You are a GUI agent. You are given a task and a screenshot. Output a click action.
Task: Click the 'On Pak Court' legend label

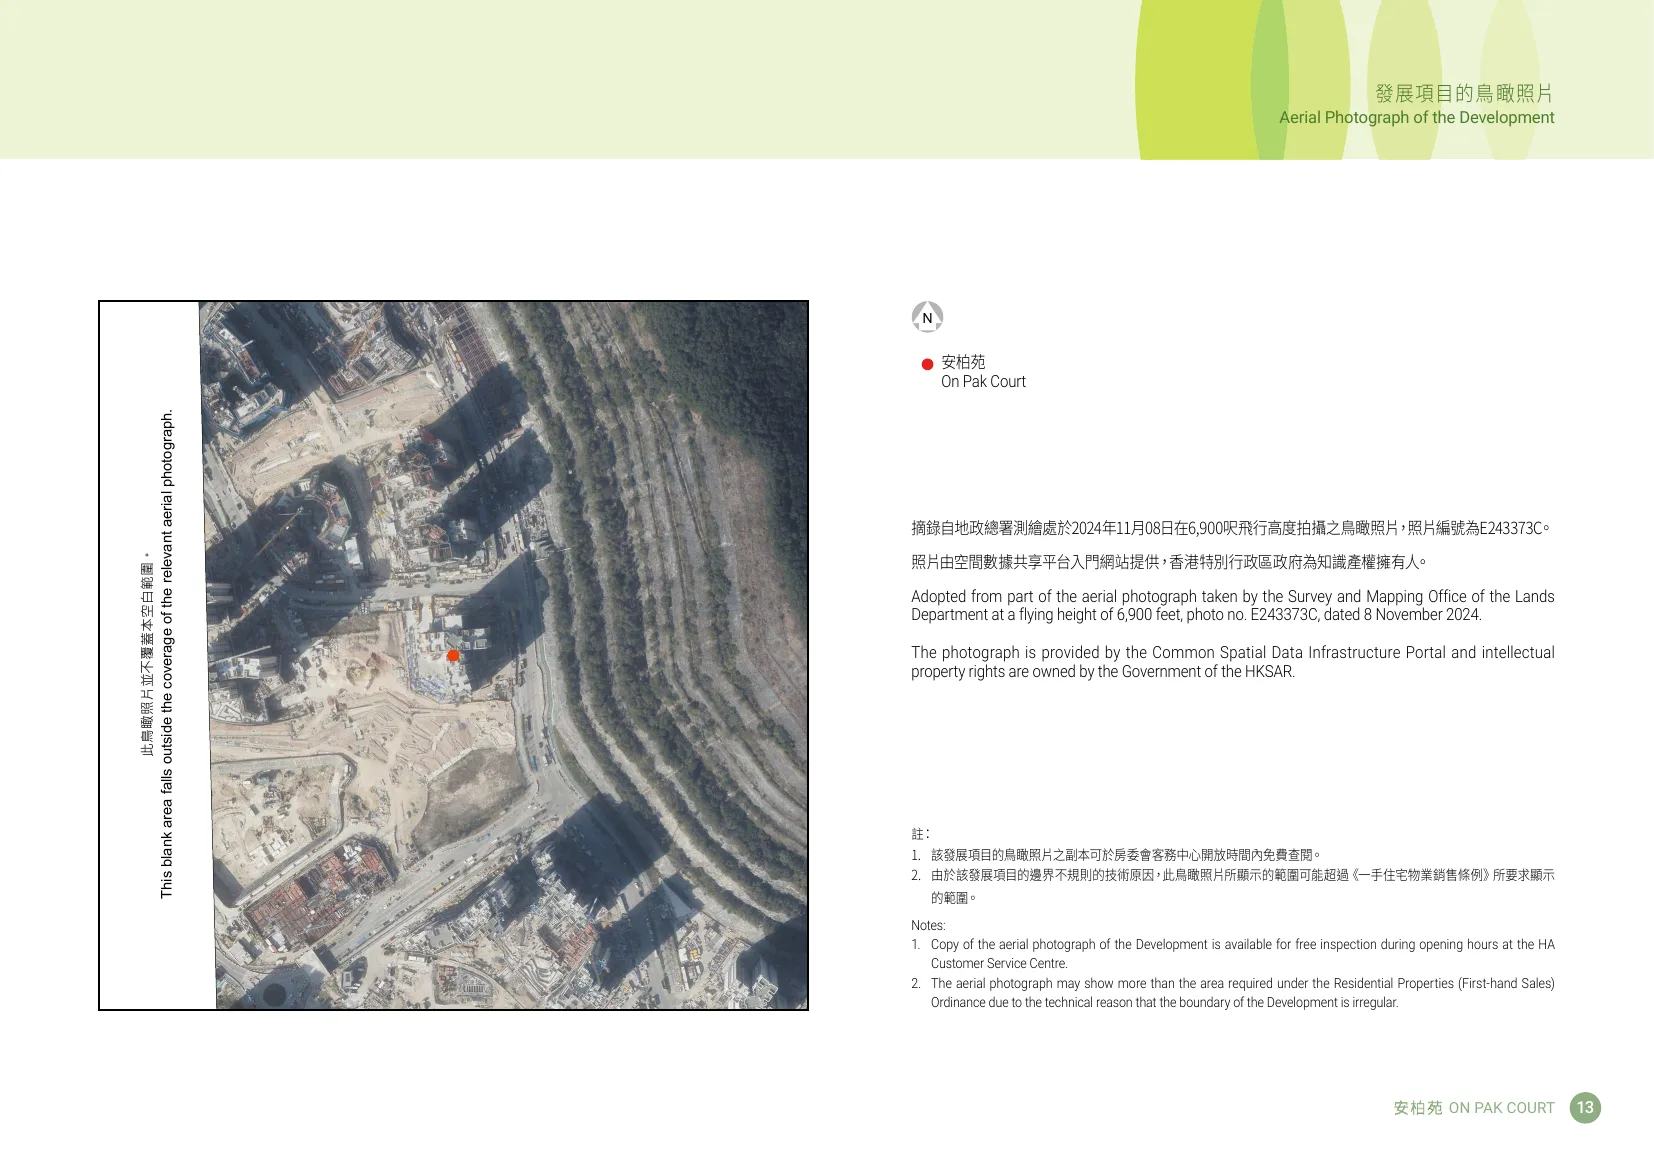(x=983, y=381)
